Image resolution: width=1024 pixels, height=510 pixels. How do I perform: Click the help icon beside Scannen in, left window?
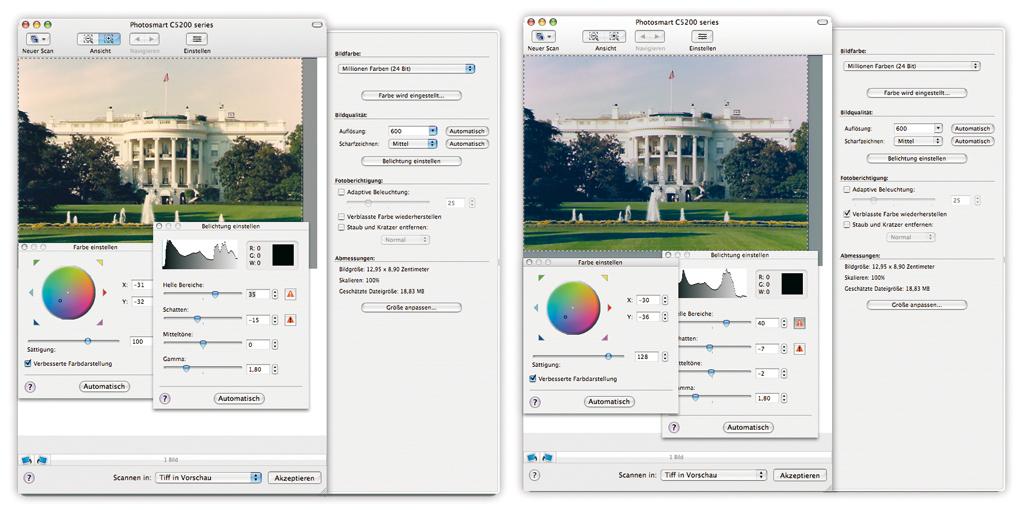tap(29, 477)
